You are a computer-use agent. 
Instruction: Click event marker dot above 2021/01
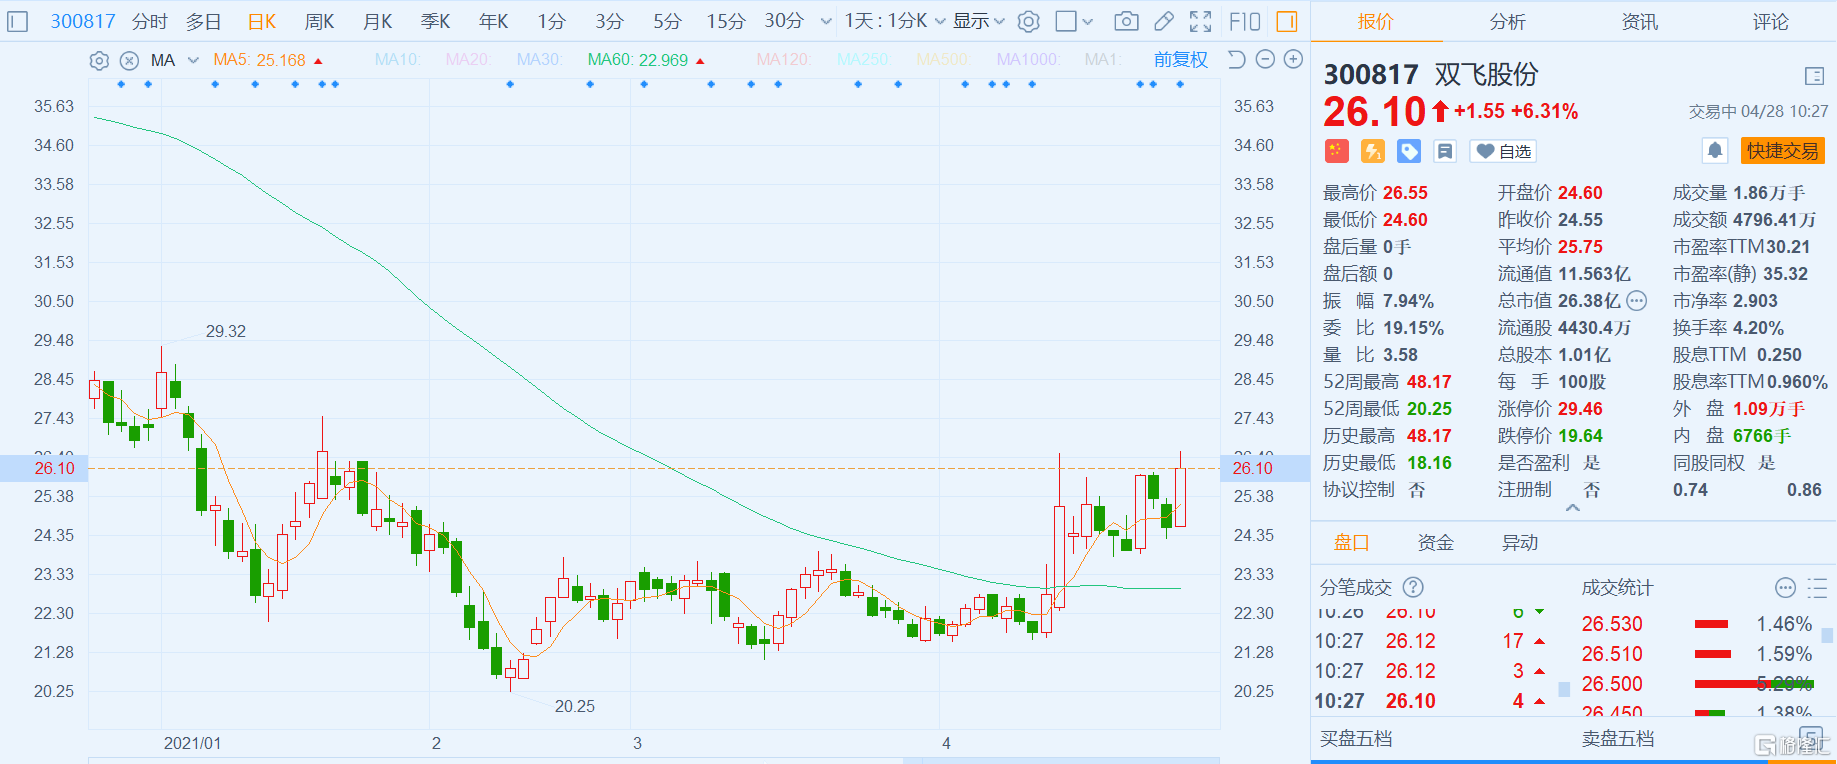[215, 84]
